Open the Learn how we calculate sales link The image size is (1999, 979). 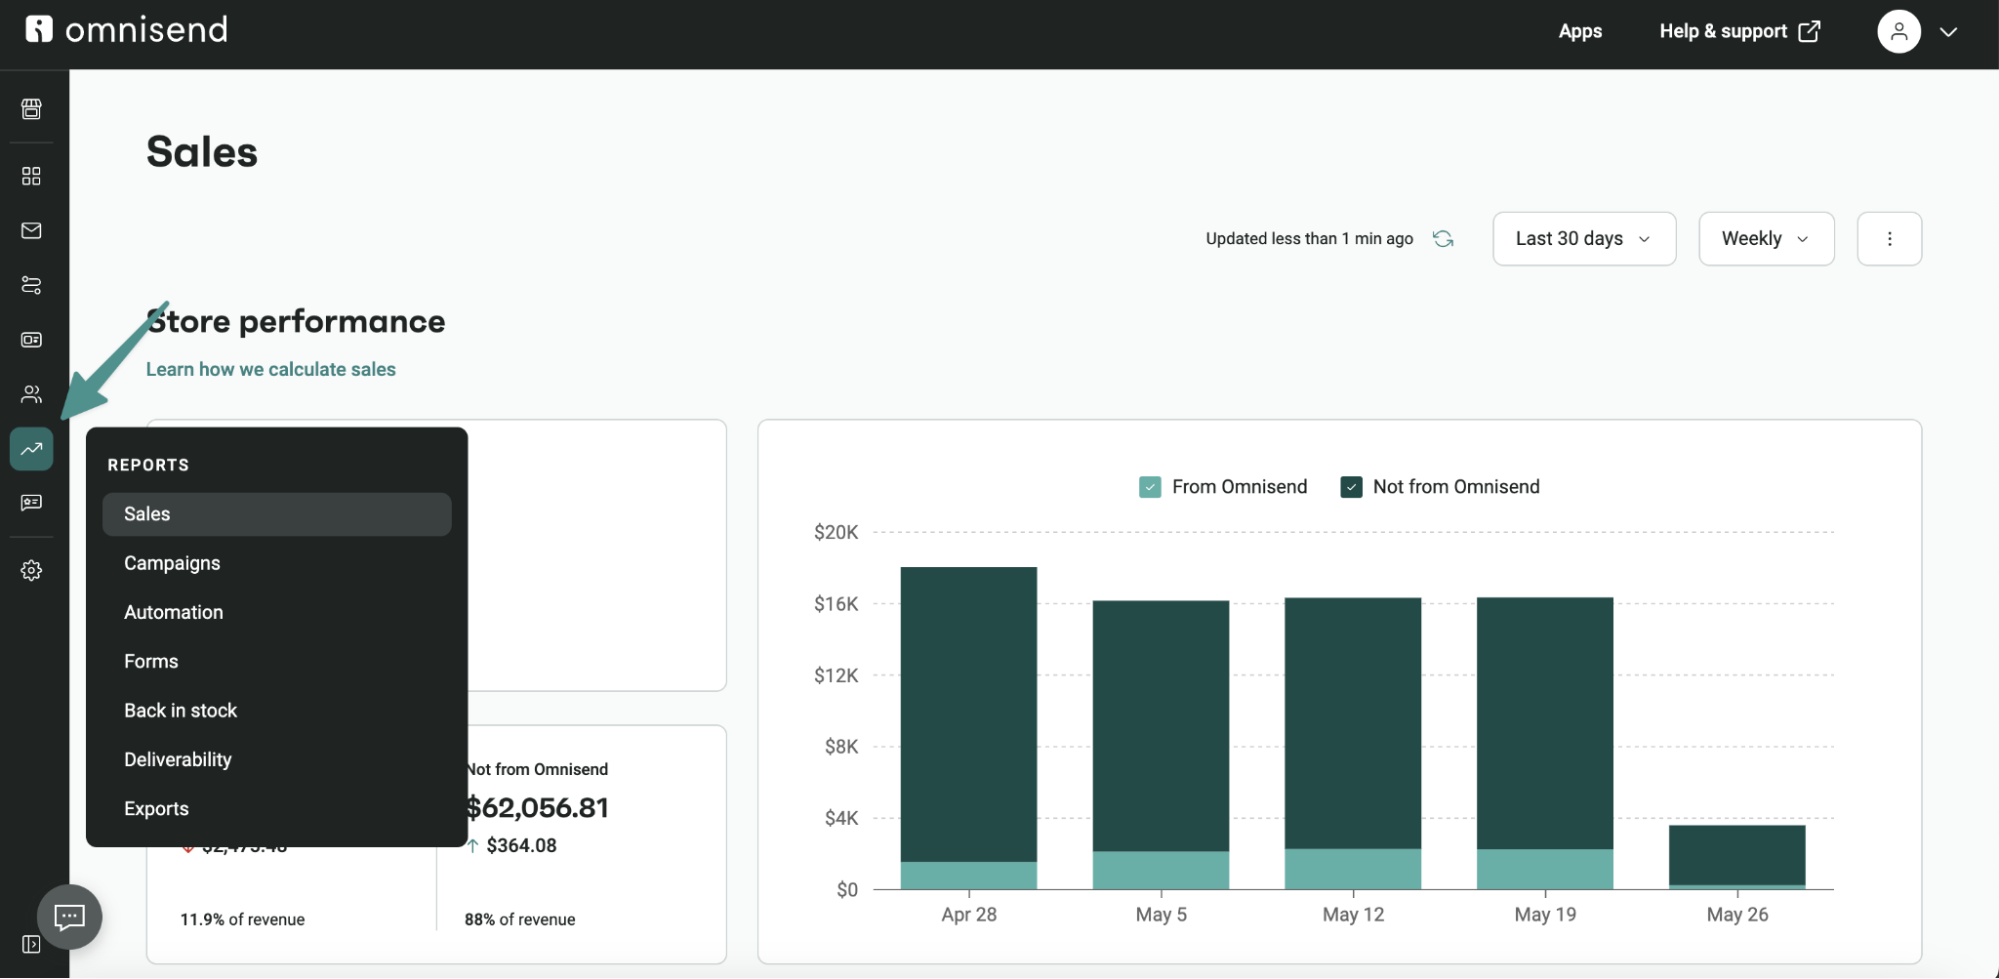click(x=270, y=369)
